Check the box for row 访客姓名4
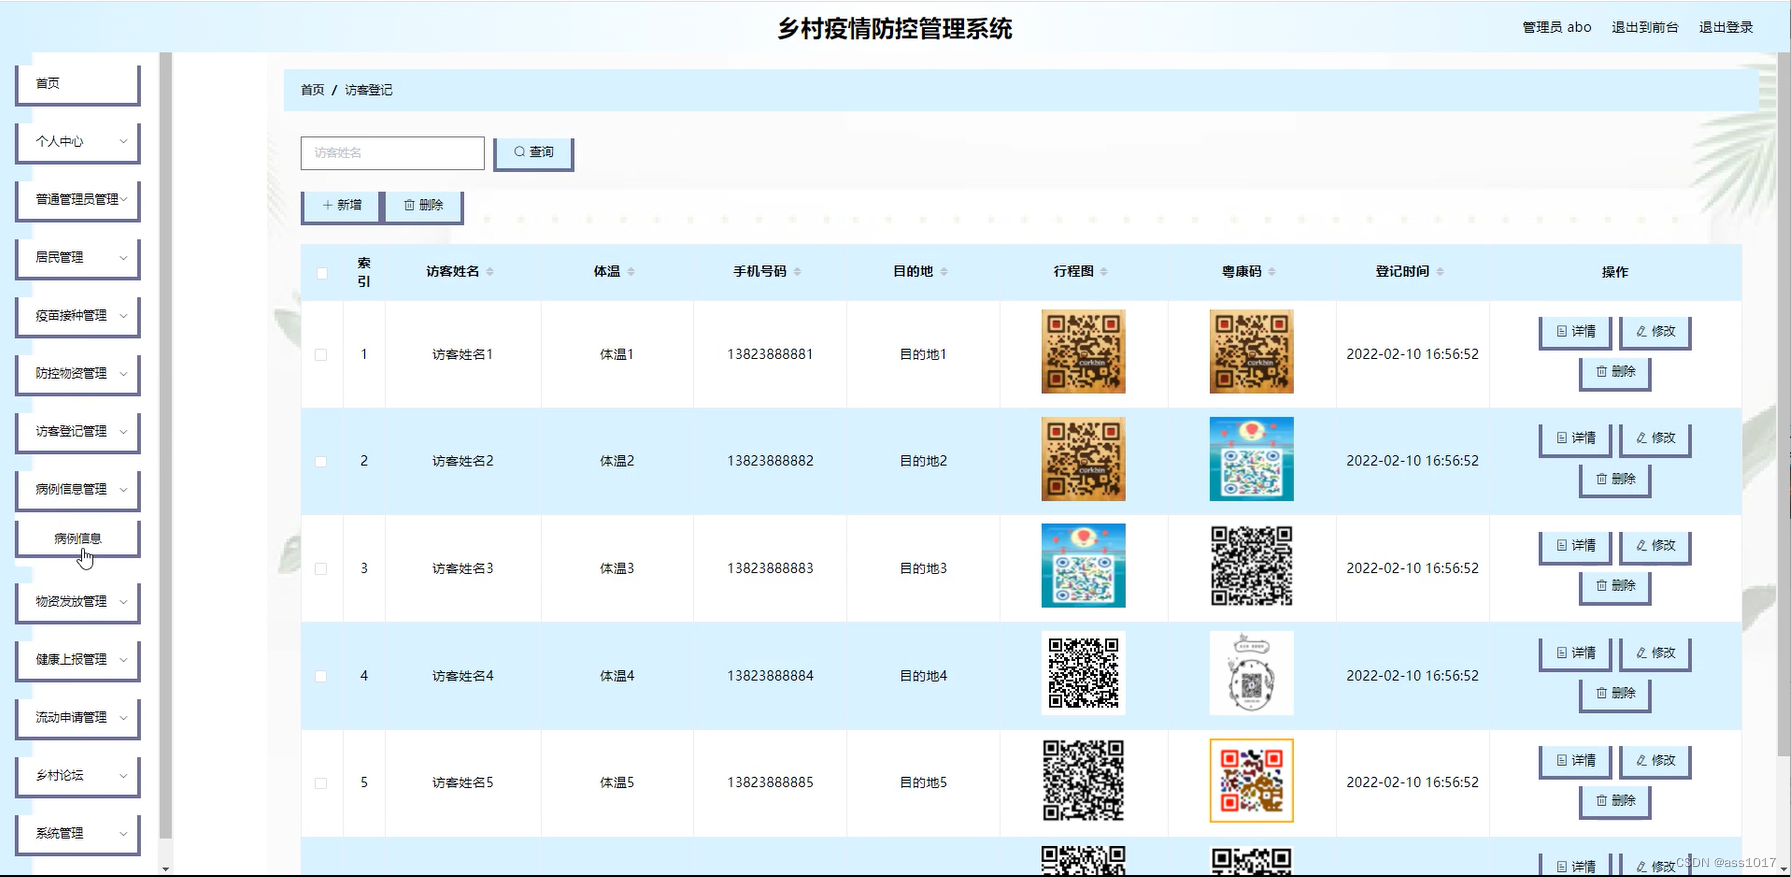The height and width of the screenshot is (877, 1791). (x=321, y=676)
